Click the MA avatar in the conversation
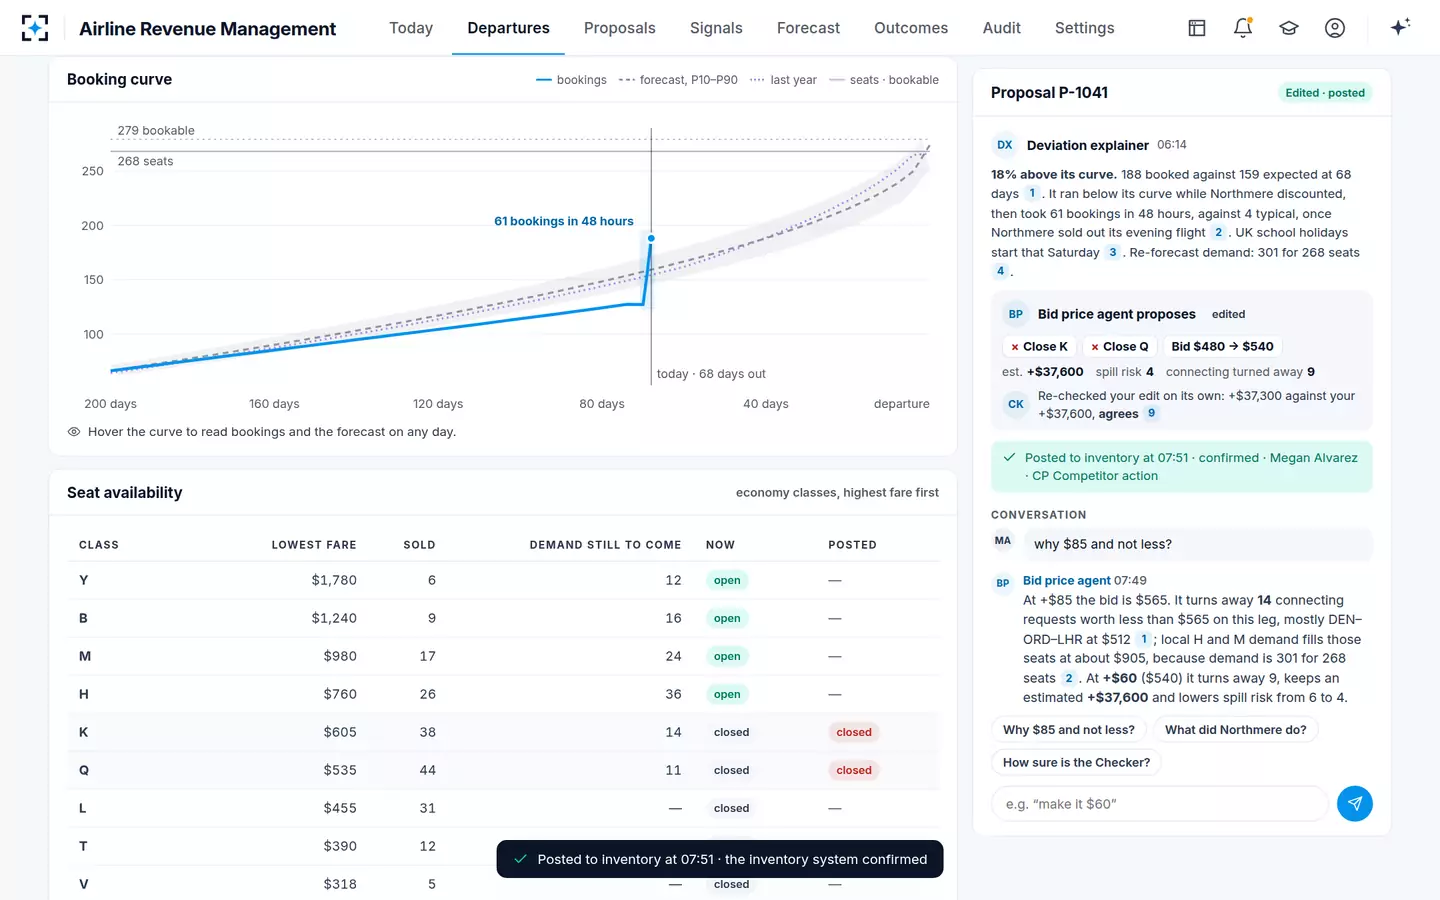This screenshot has width=1440, height=900. tap(1003, 541)
